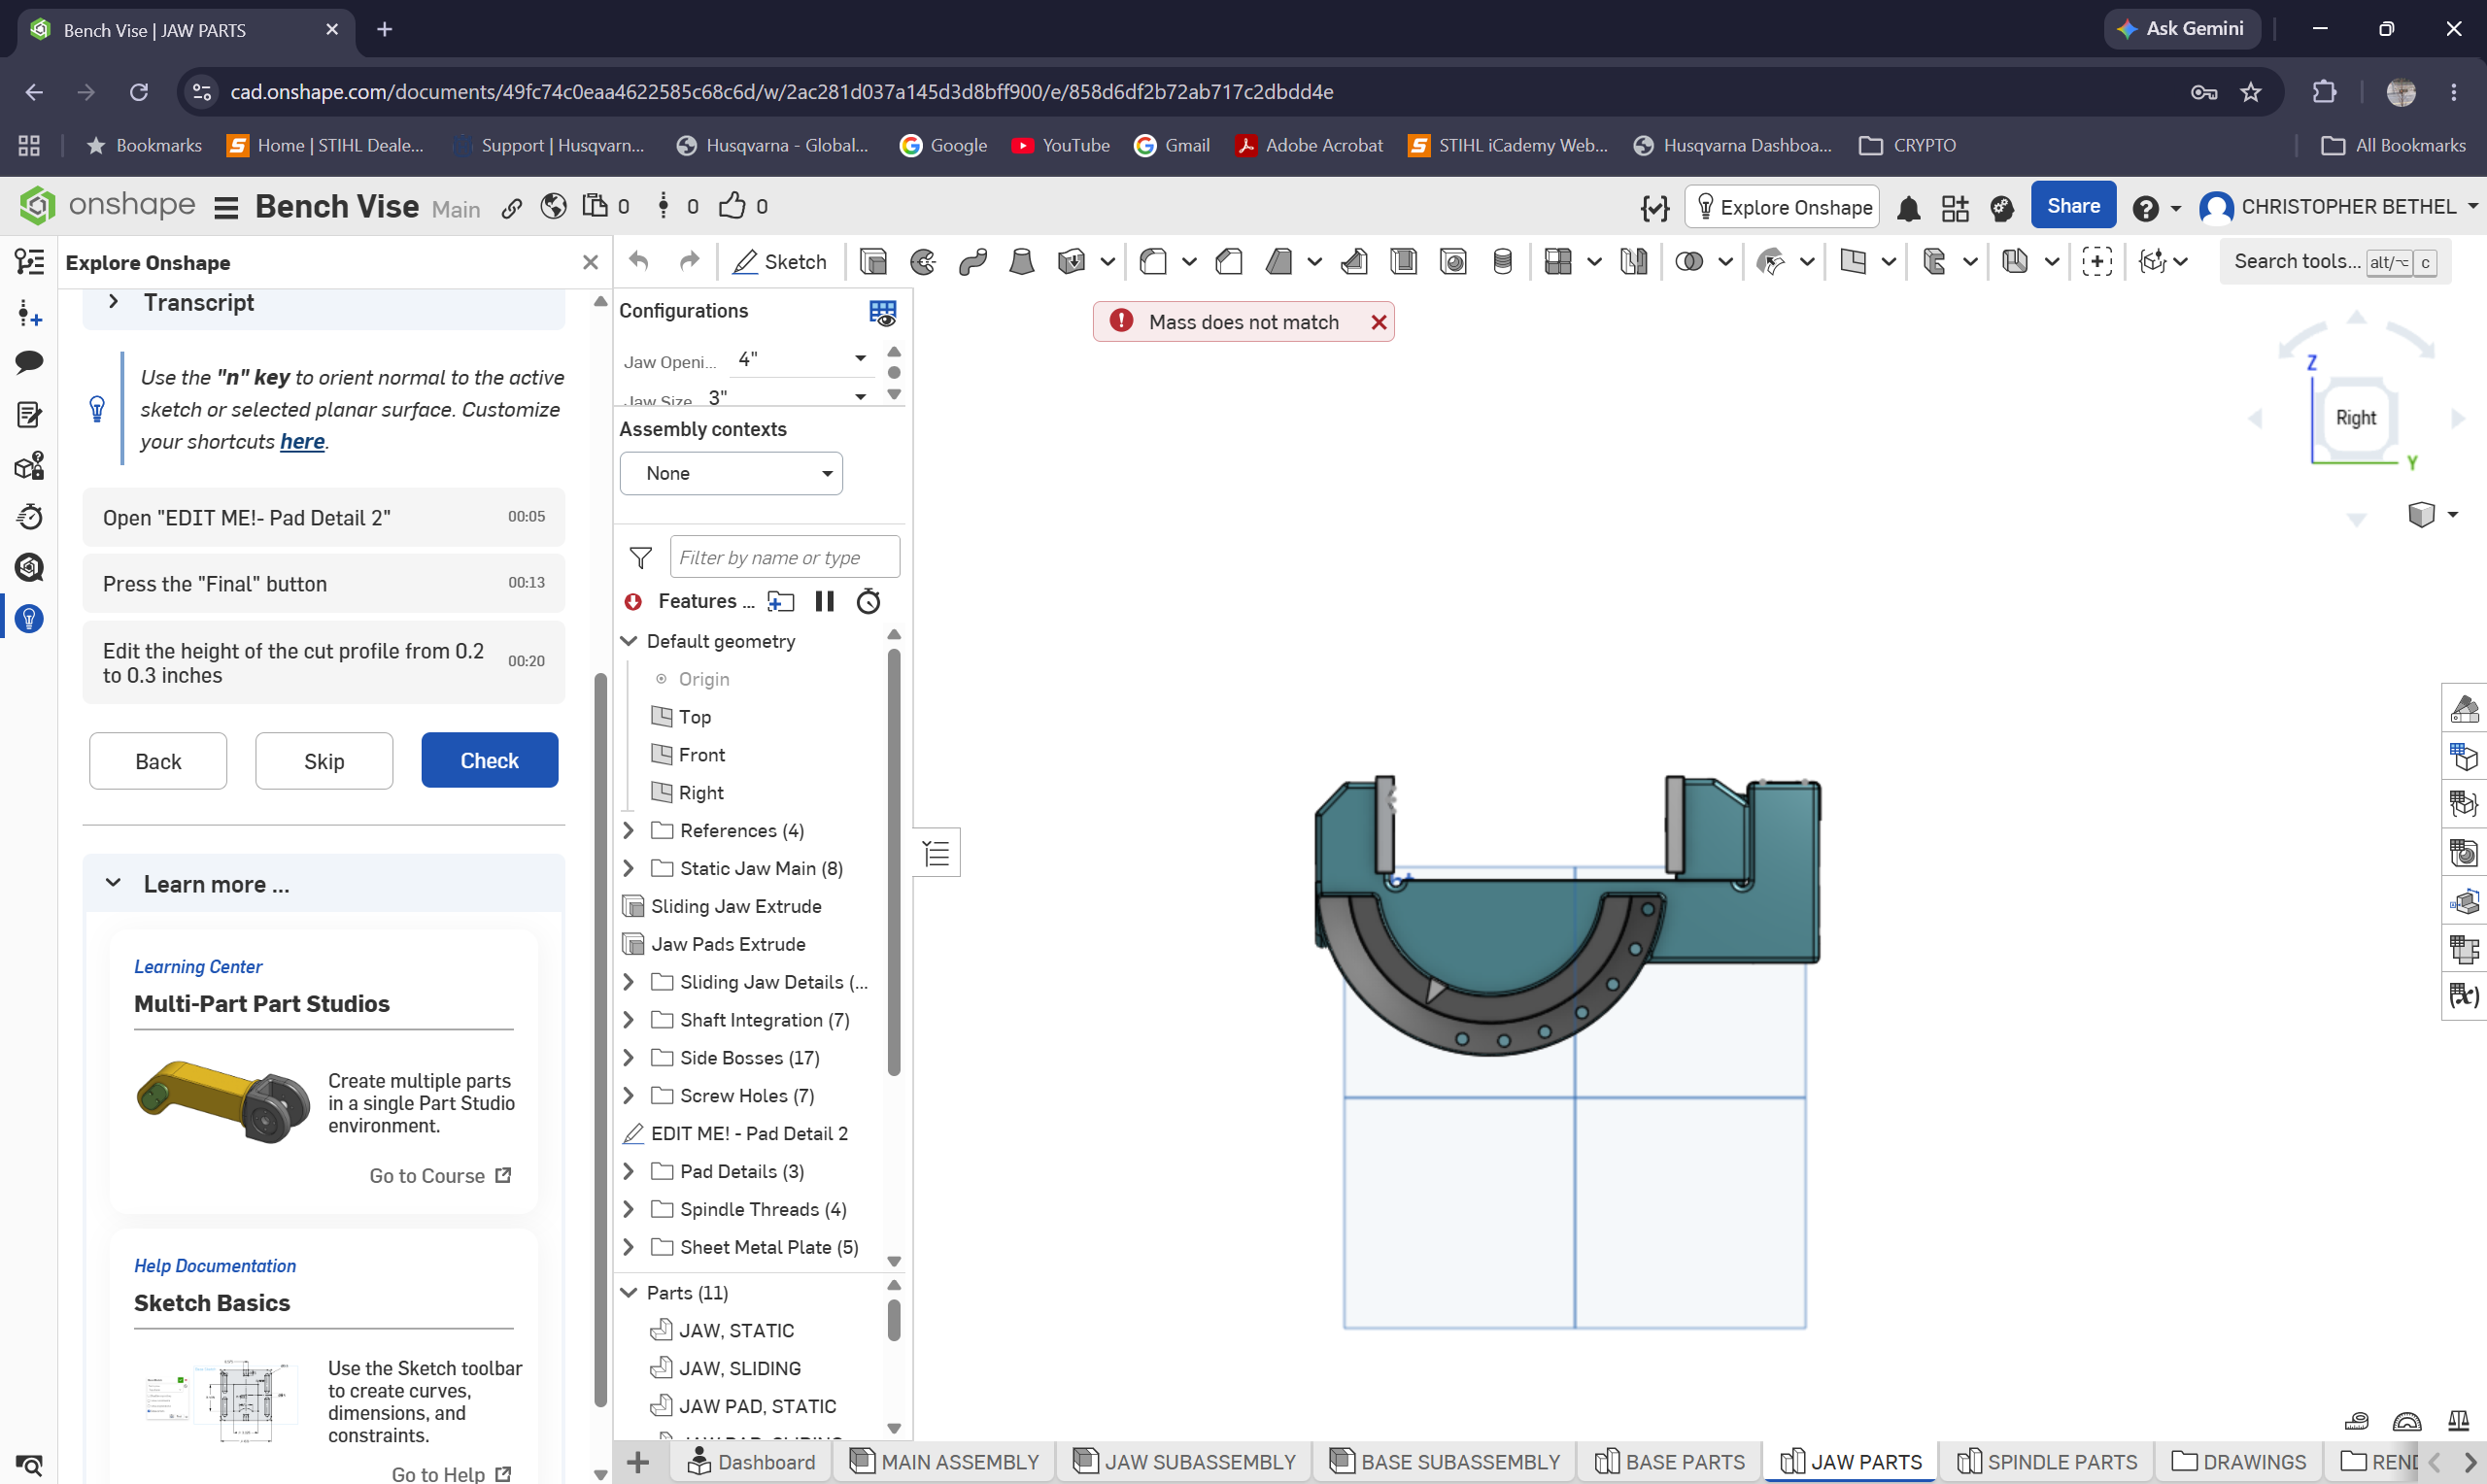Viewport: 2487px width, 1484px height.
Task: Click the Explore Onshape panel scrollbar
Action: click(600, 1040)
